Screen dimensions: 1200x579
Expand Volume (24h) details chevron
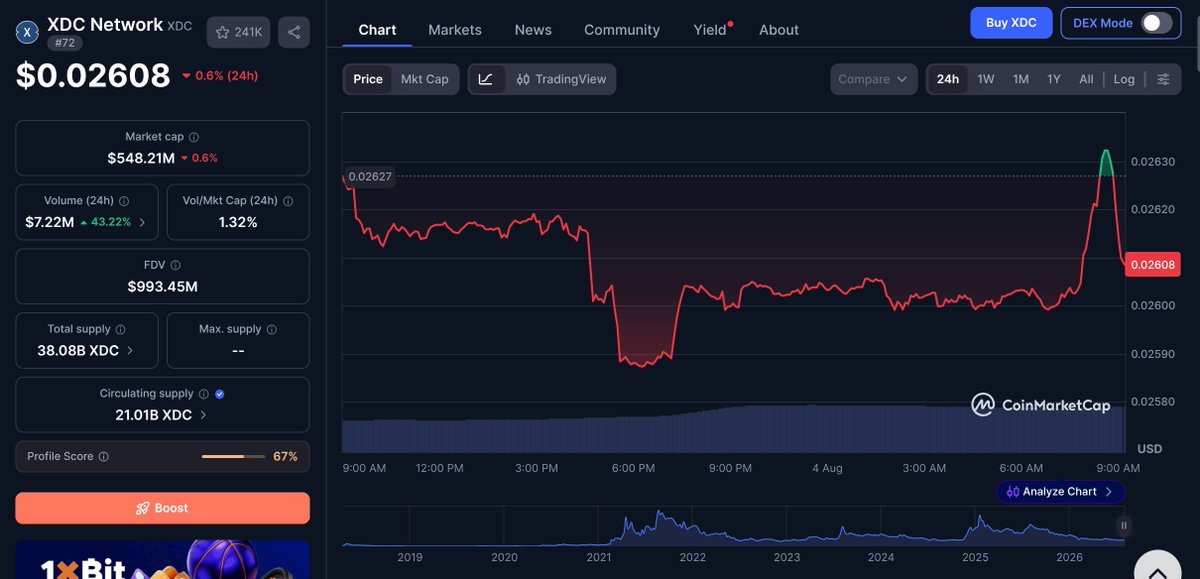141,222
